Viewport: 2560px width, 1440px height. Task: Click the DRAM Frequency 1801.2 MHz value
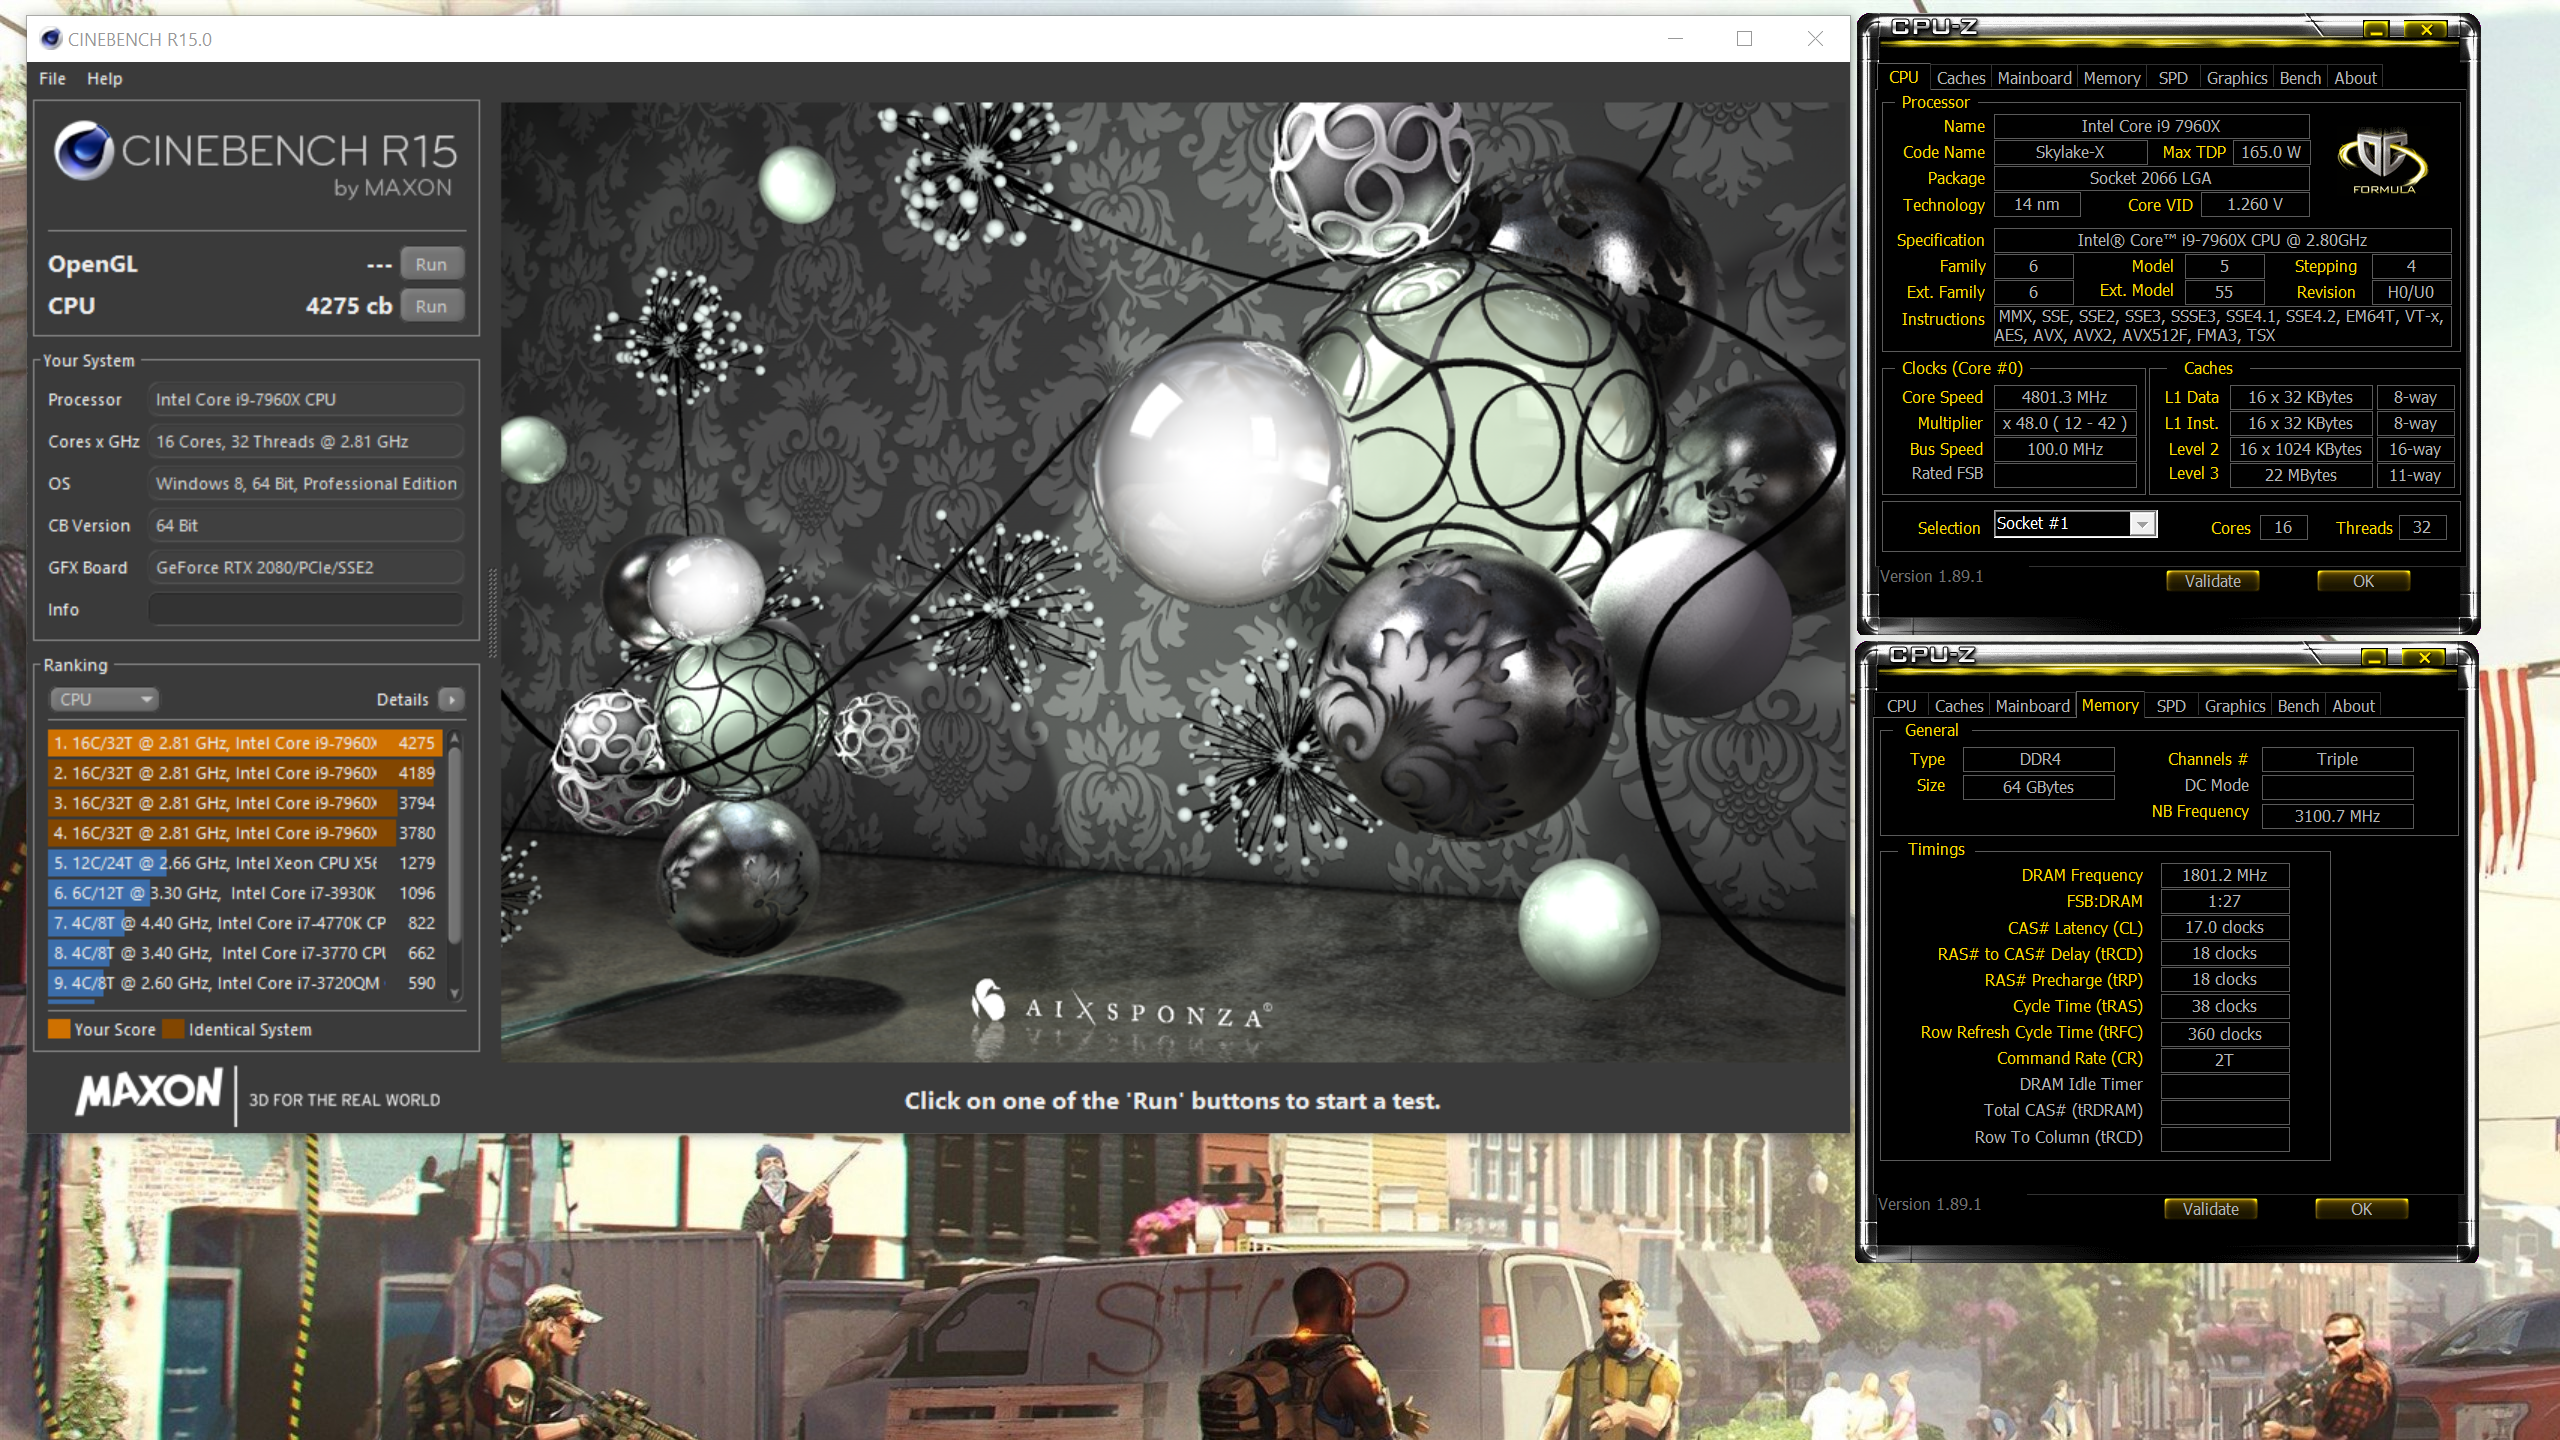click(2224, 875)
